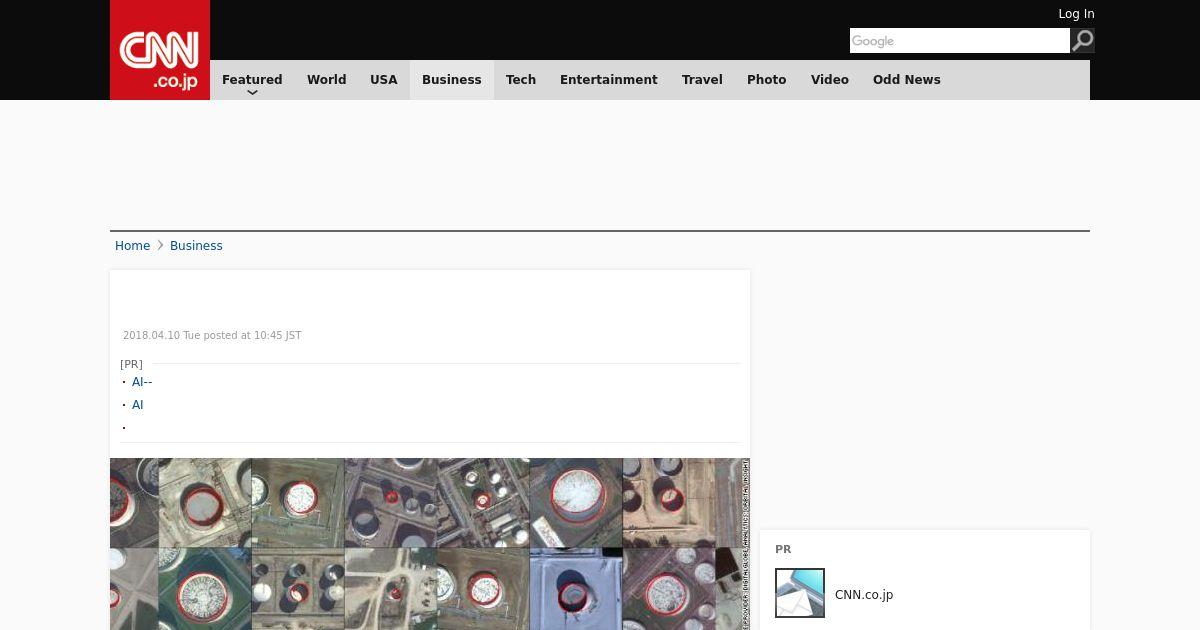Go to the Travel section
The height and width of the screenshot is (630, 1200).
tap(702, 80)
